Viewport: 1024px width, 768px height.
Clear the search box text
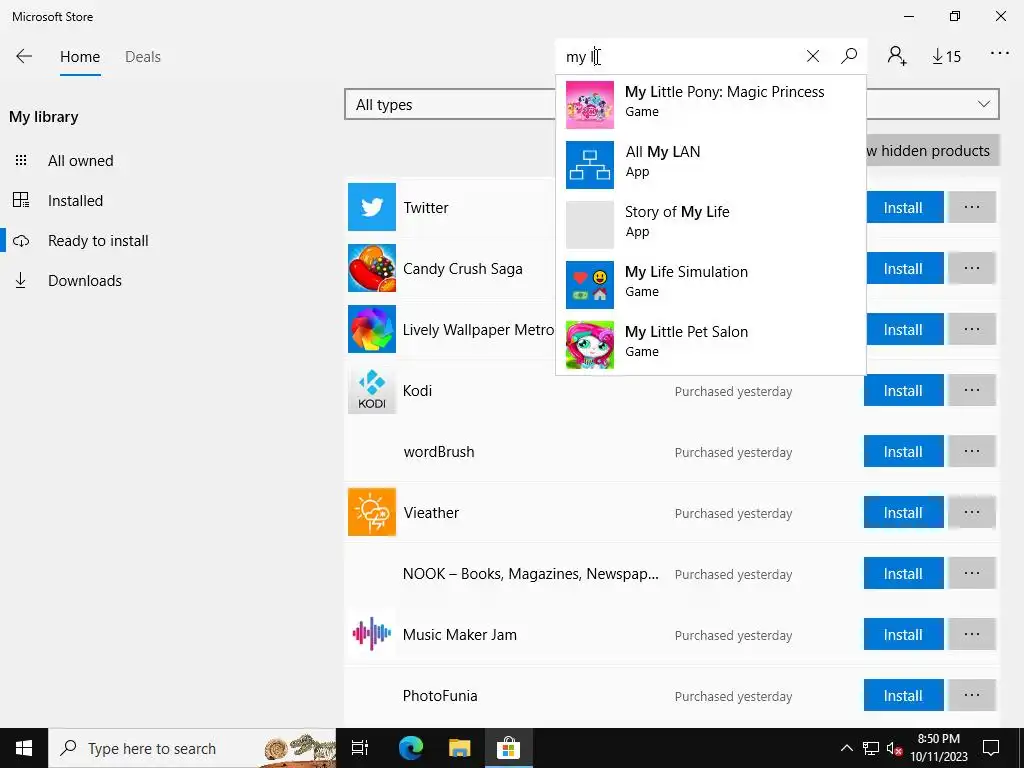tap(812, 56)
